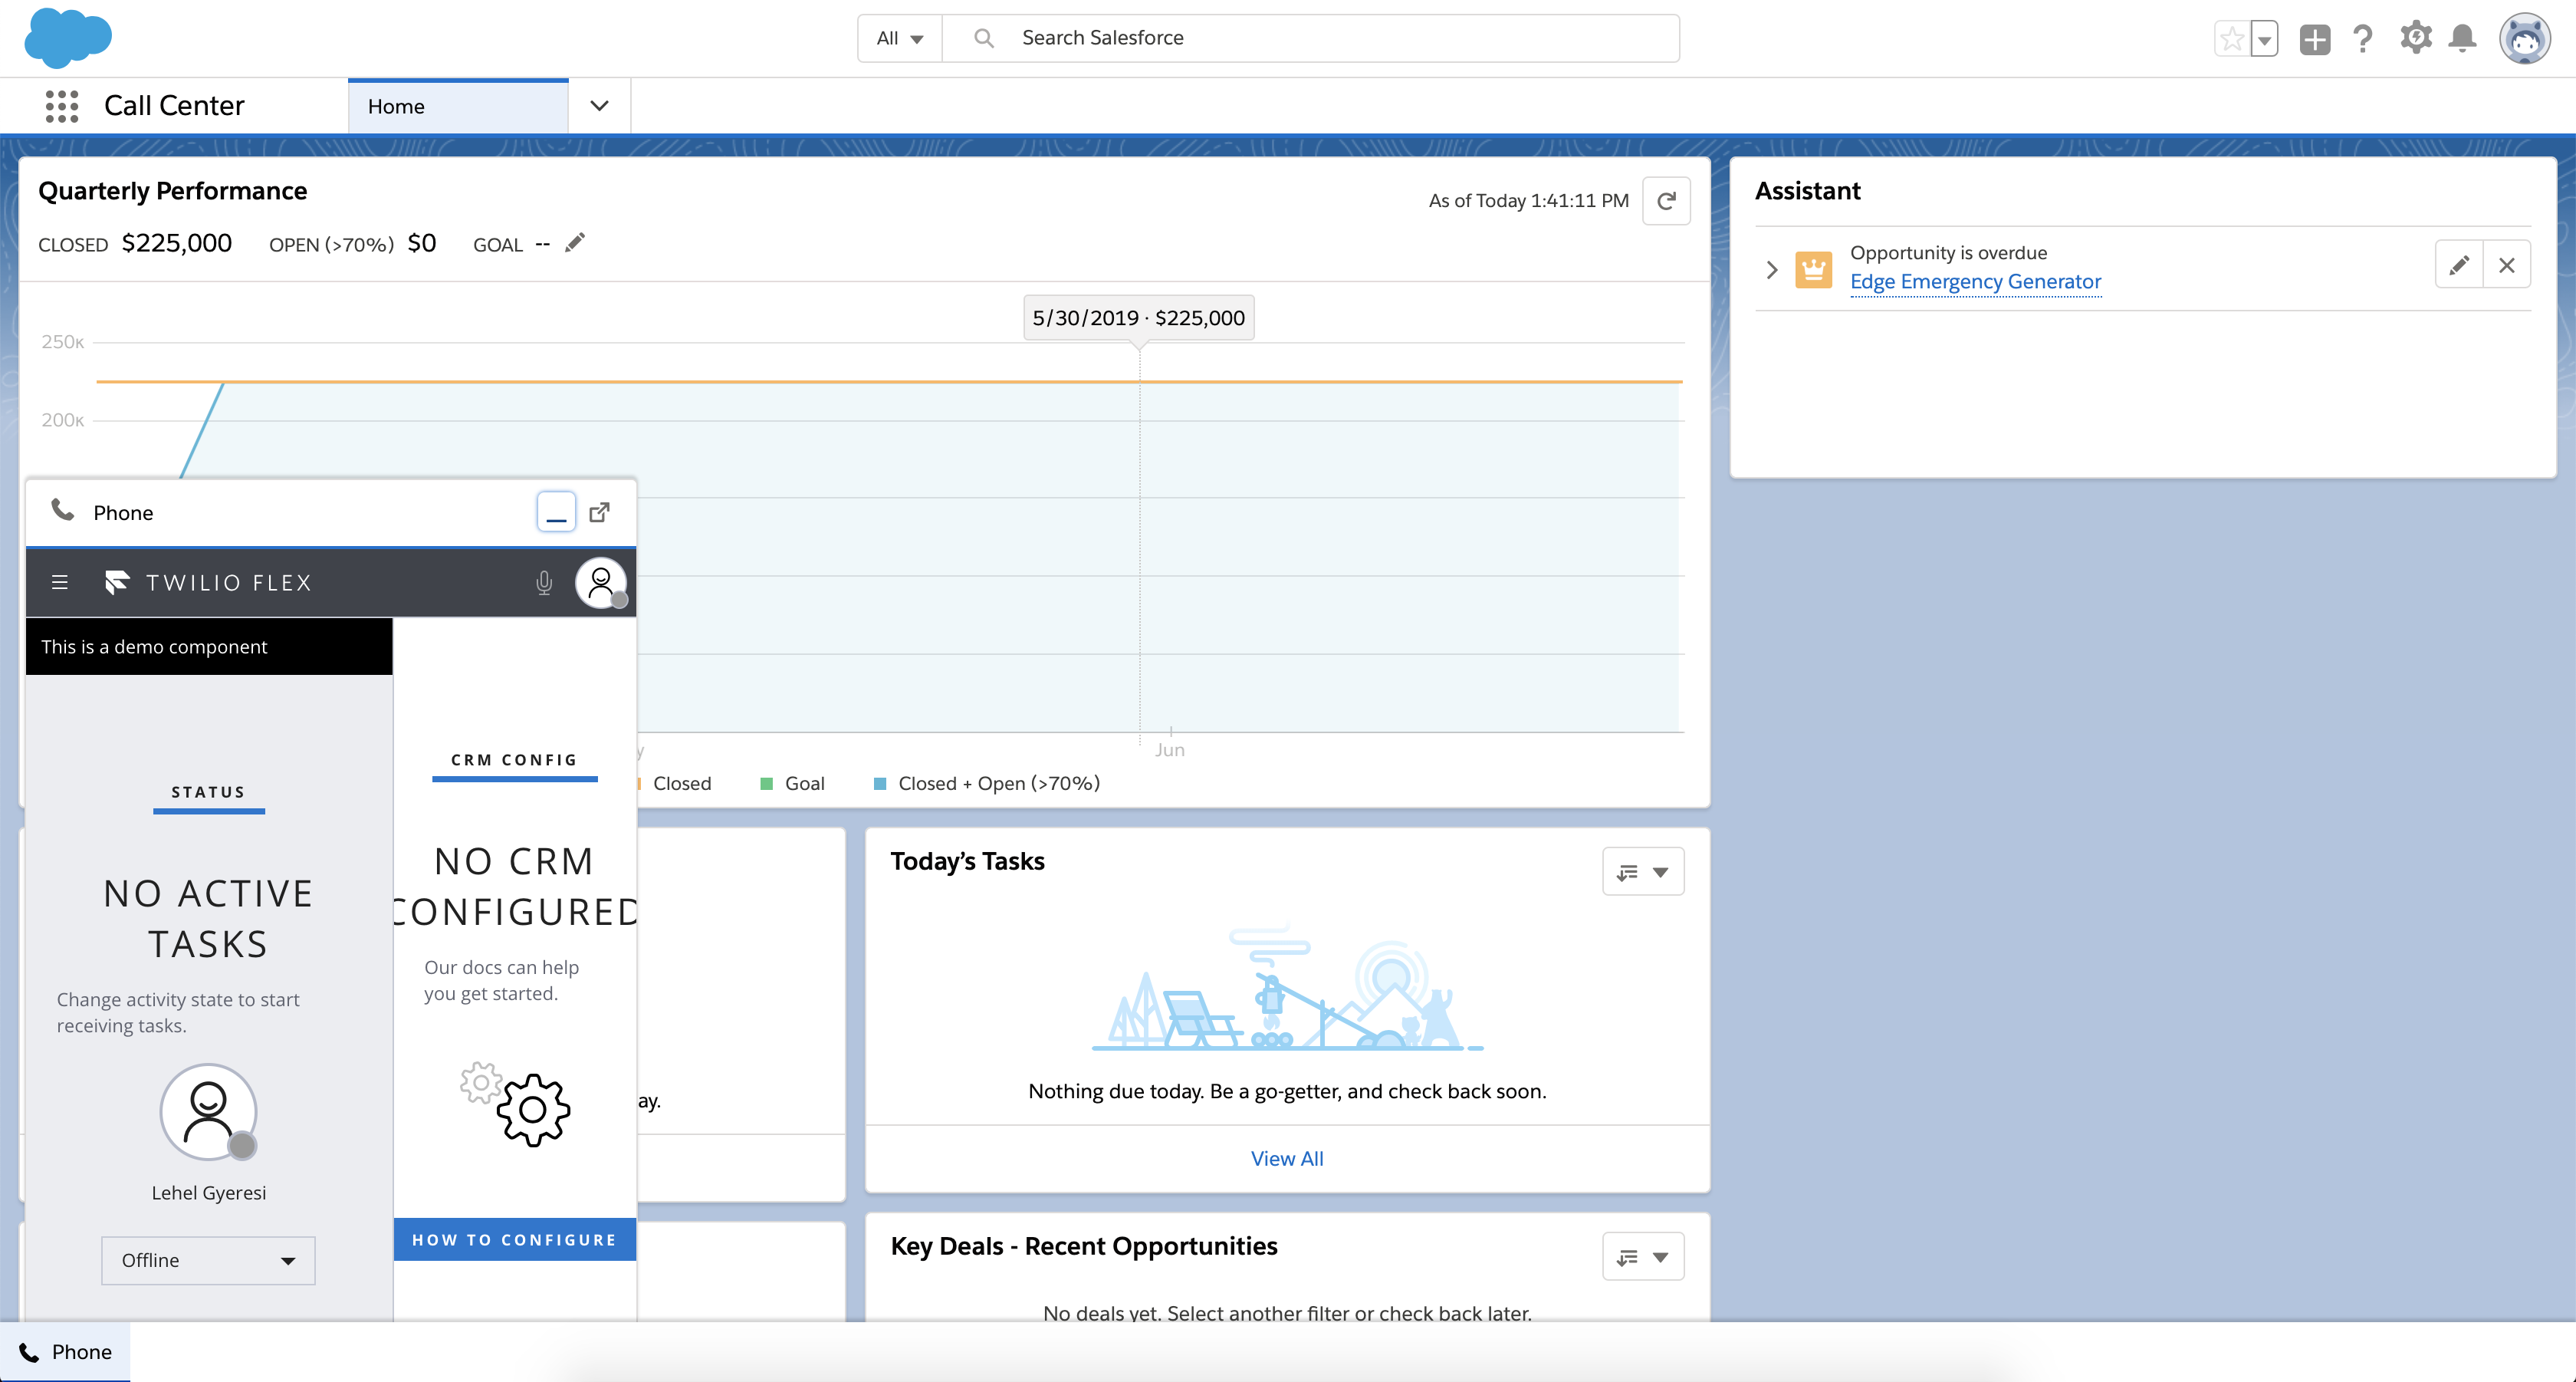Screen dimensions: 2576x1382
Task: Open Key Deals filter dropdown
Action: tap(1643, 1257)
